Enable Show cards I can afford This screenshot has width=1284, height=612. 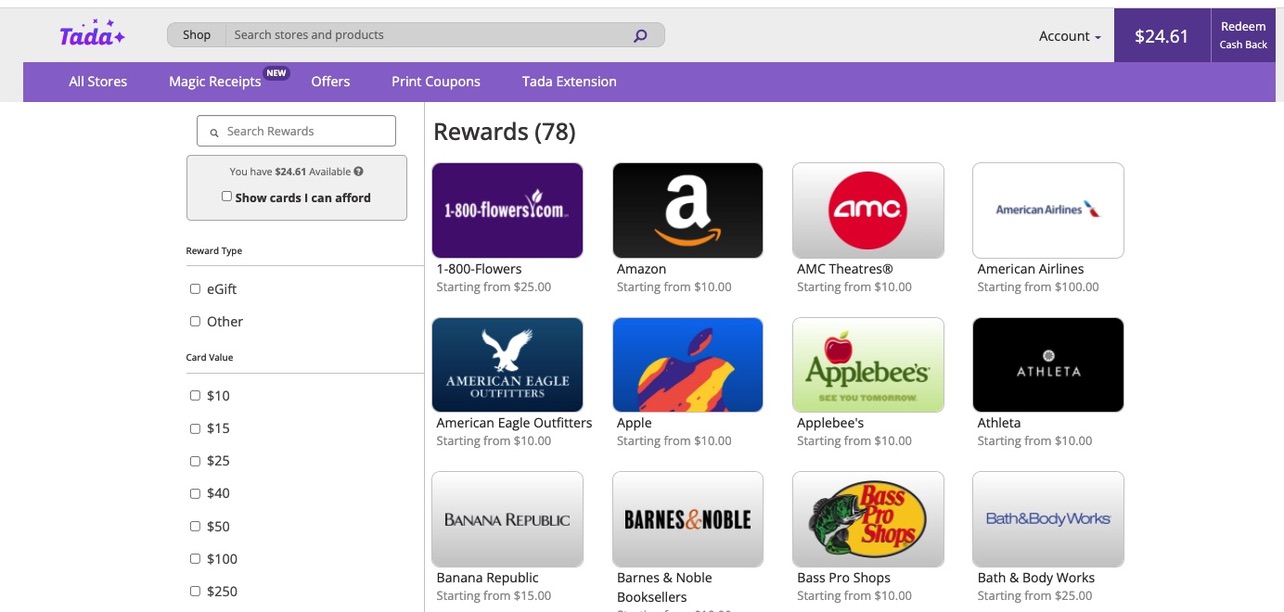pos(227,196)
